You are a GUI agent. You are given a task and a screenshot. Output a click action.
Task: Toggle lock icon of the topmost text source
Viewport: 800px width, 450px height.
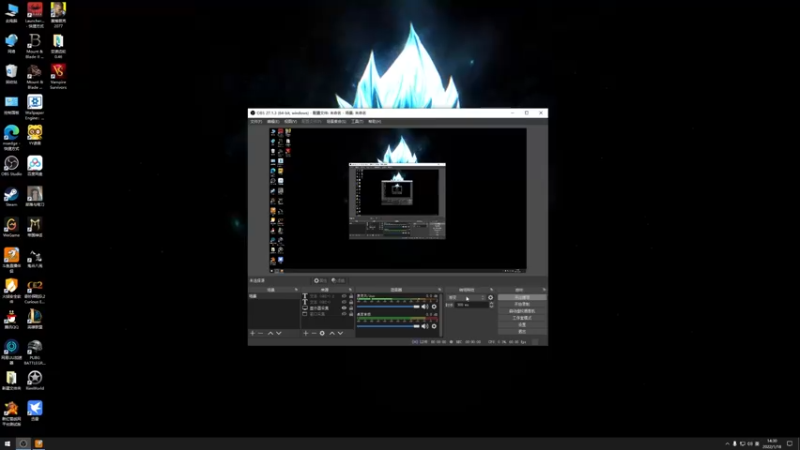pos(351,296)
